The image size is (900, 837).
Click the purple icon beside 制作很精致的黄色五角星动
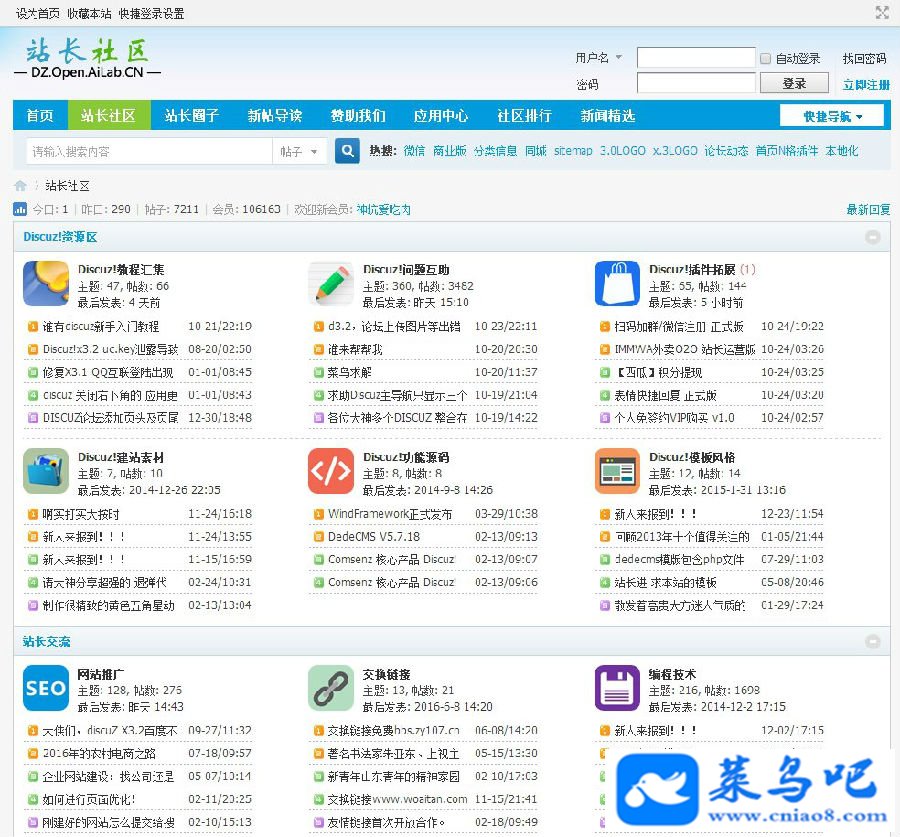(33, 606)
